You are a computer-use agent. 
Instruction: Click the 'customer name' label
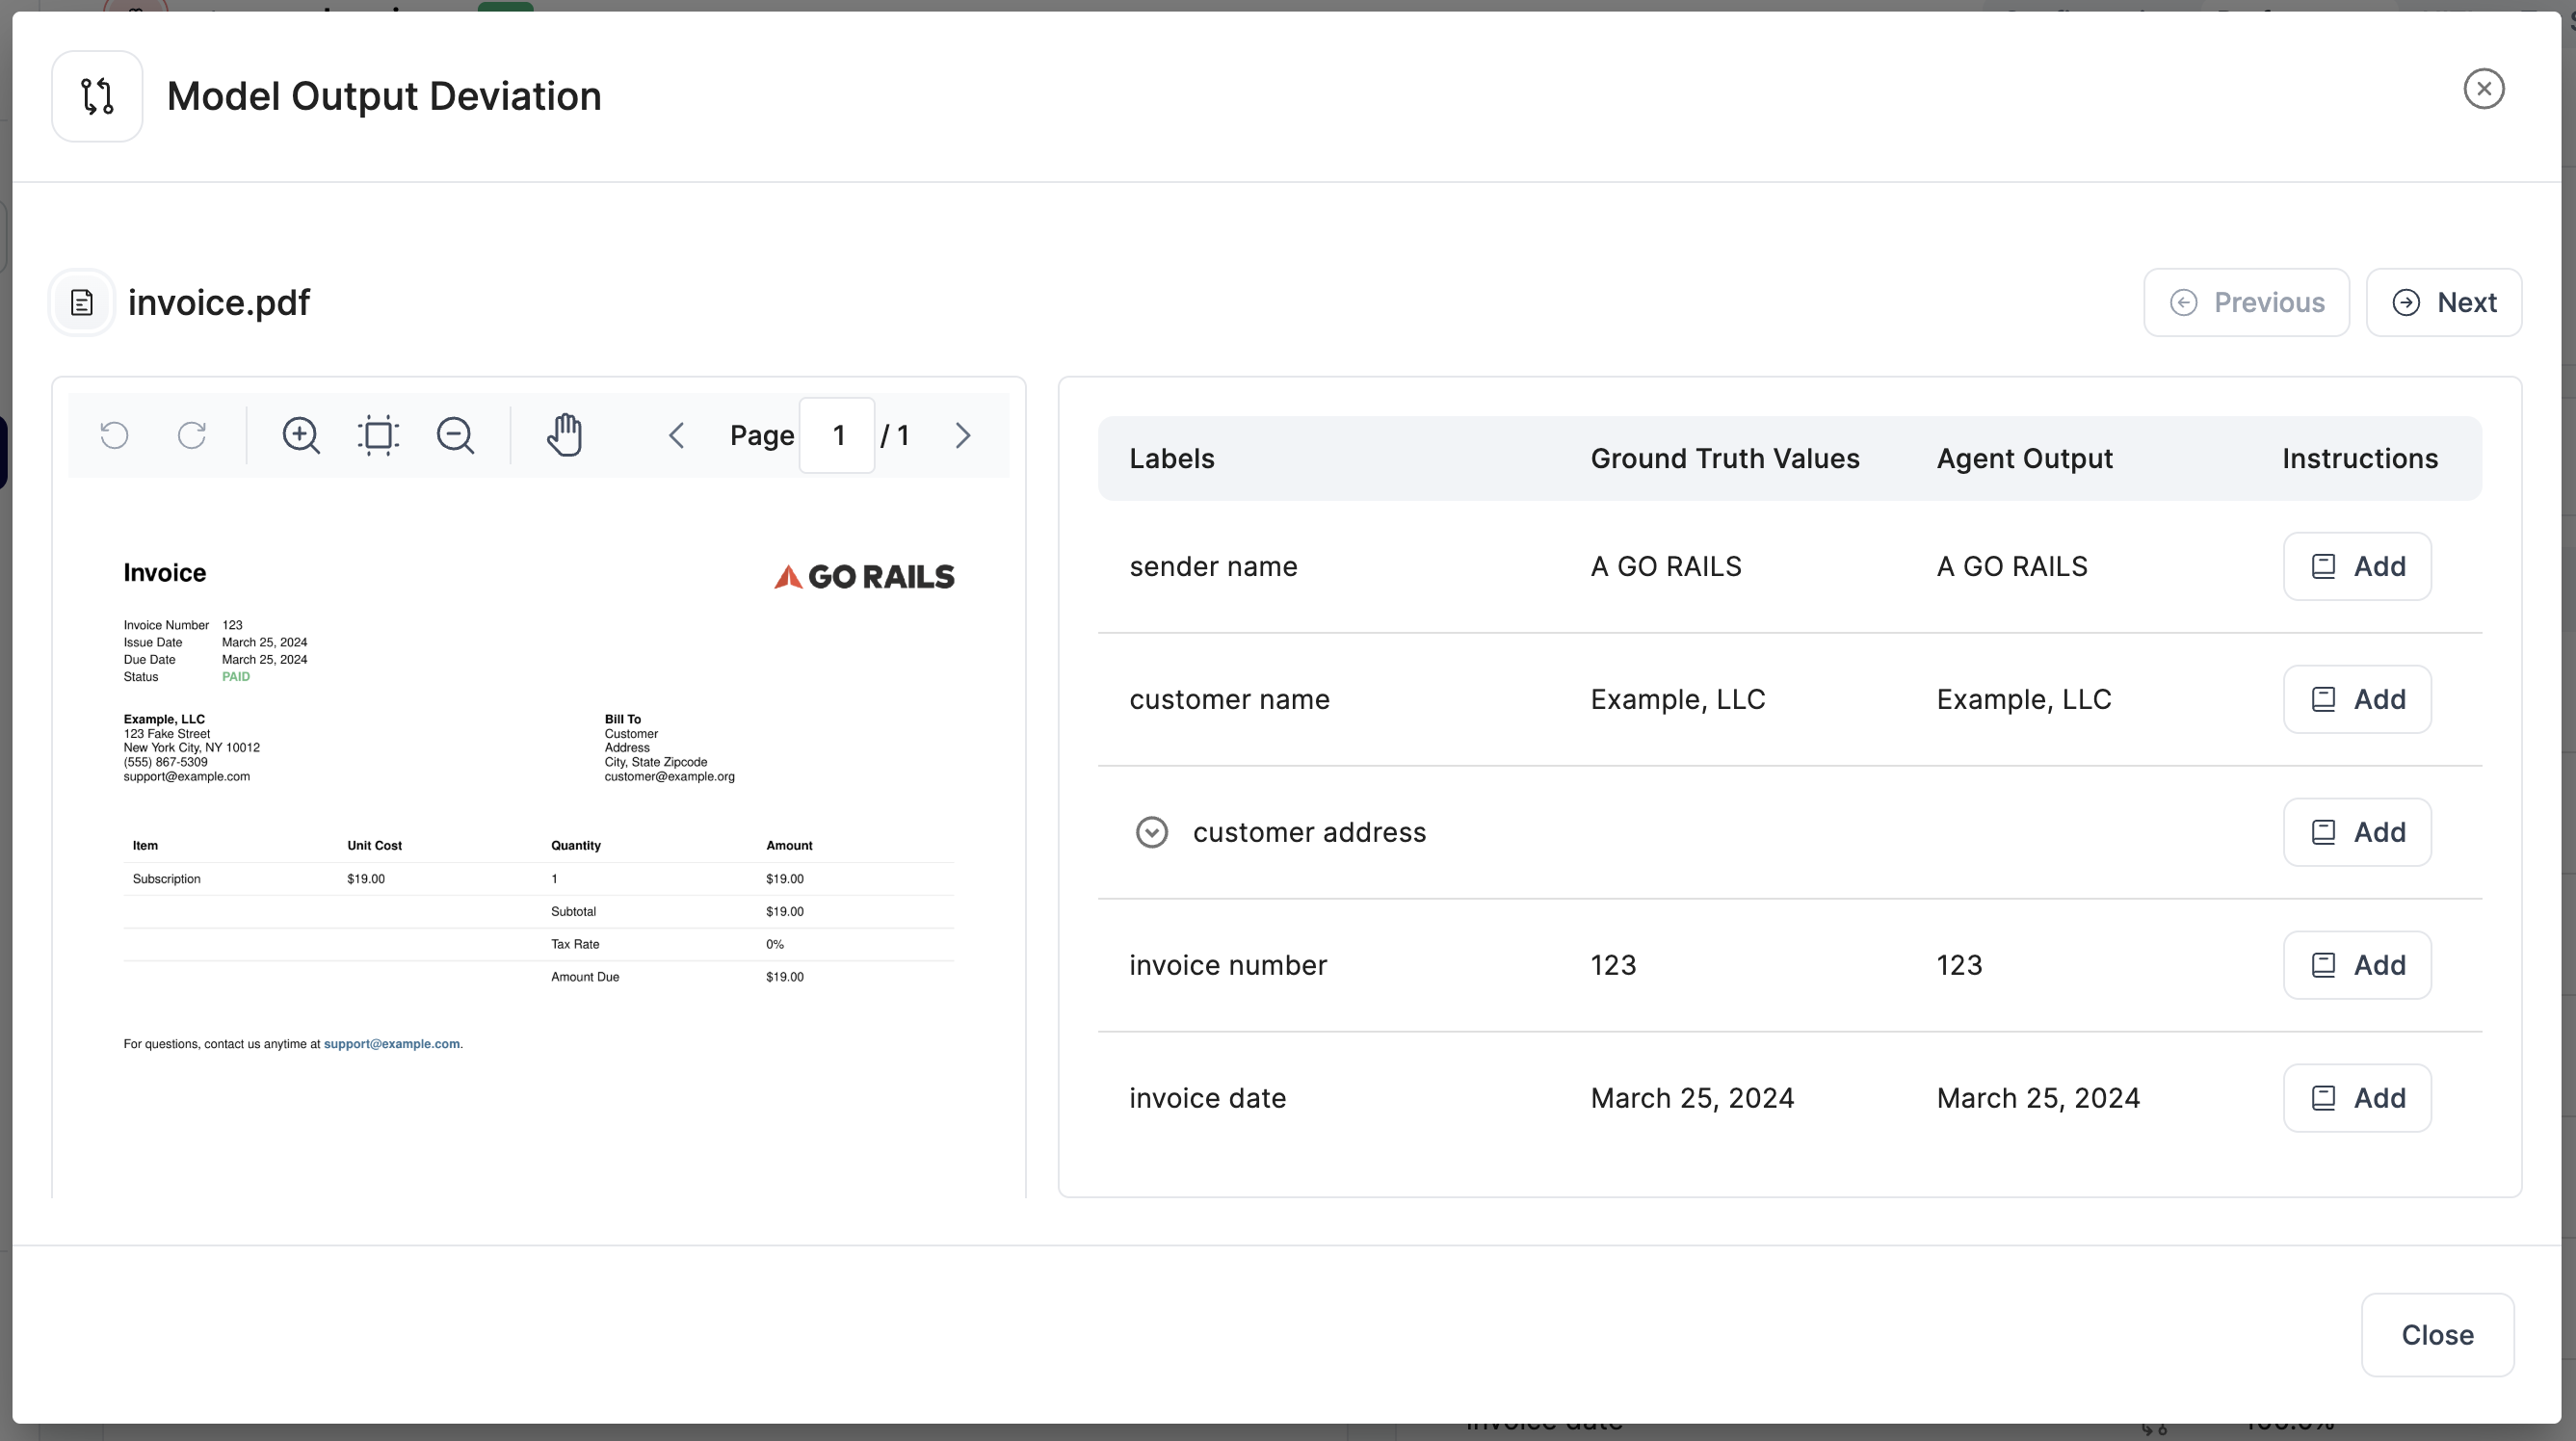(x=1229, y=700)
